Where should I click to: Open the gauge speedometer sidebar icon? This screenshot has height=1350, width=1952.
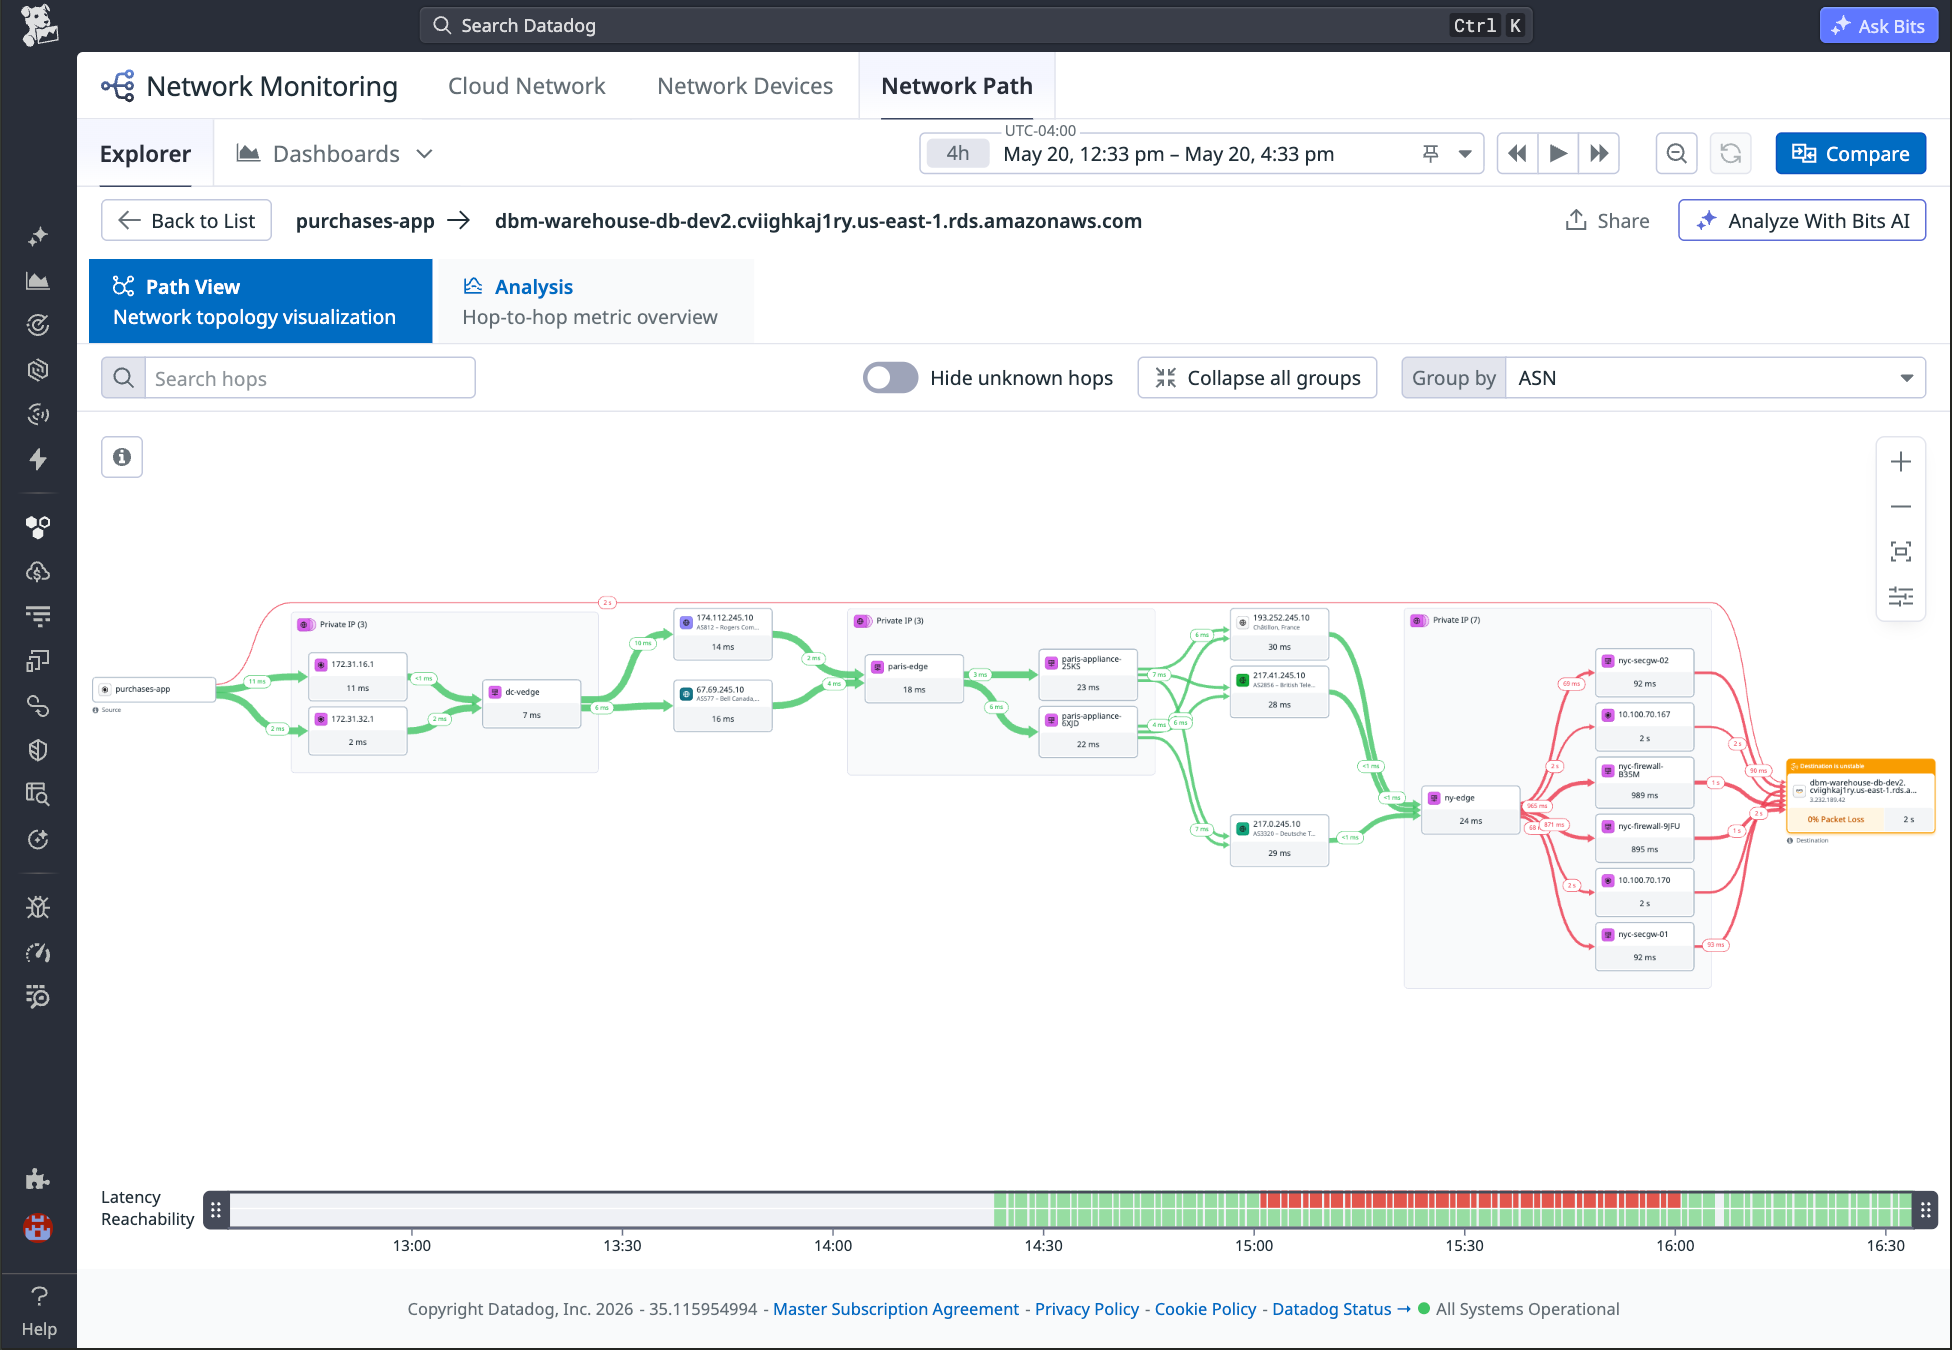38,952
